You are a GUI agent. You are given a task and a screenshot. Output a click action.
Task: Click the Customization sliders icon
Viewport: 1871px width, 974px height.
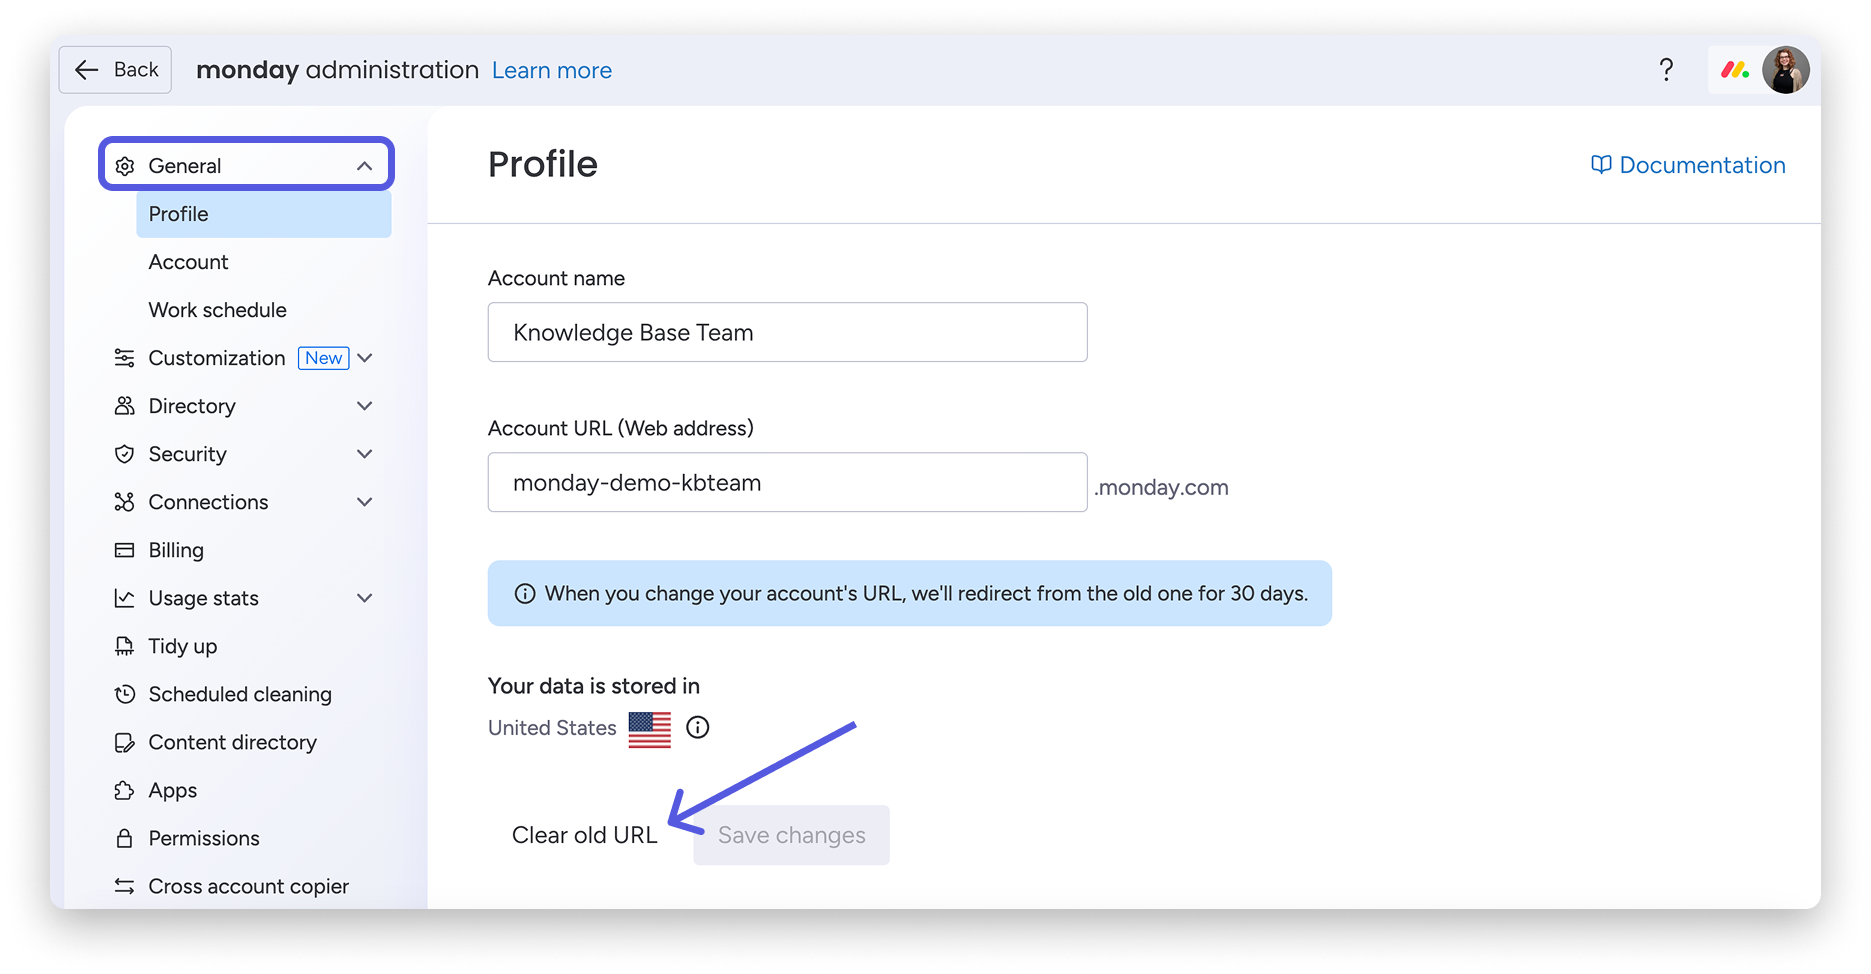click(125, 358)
